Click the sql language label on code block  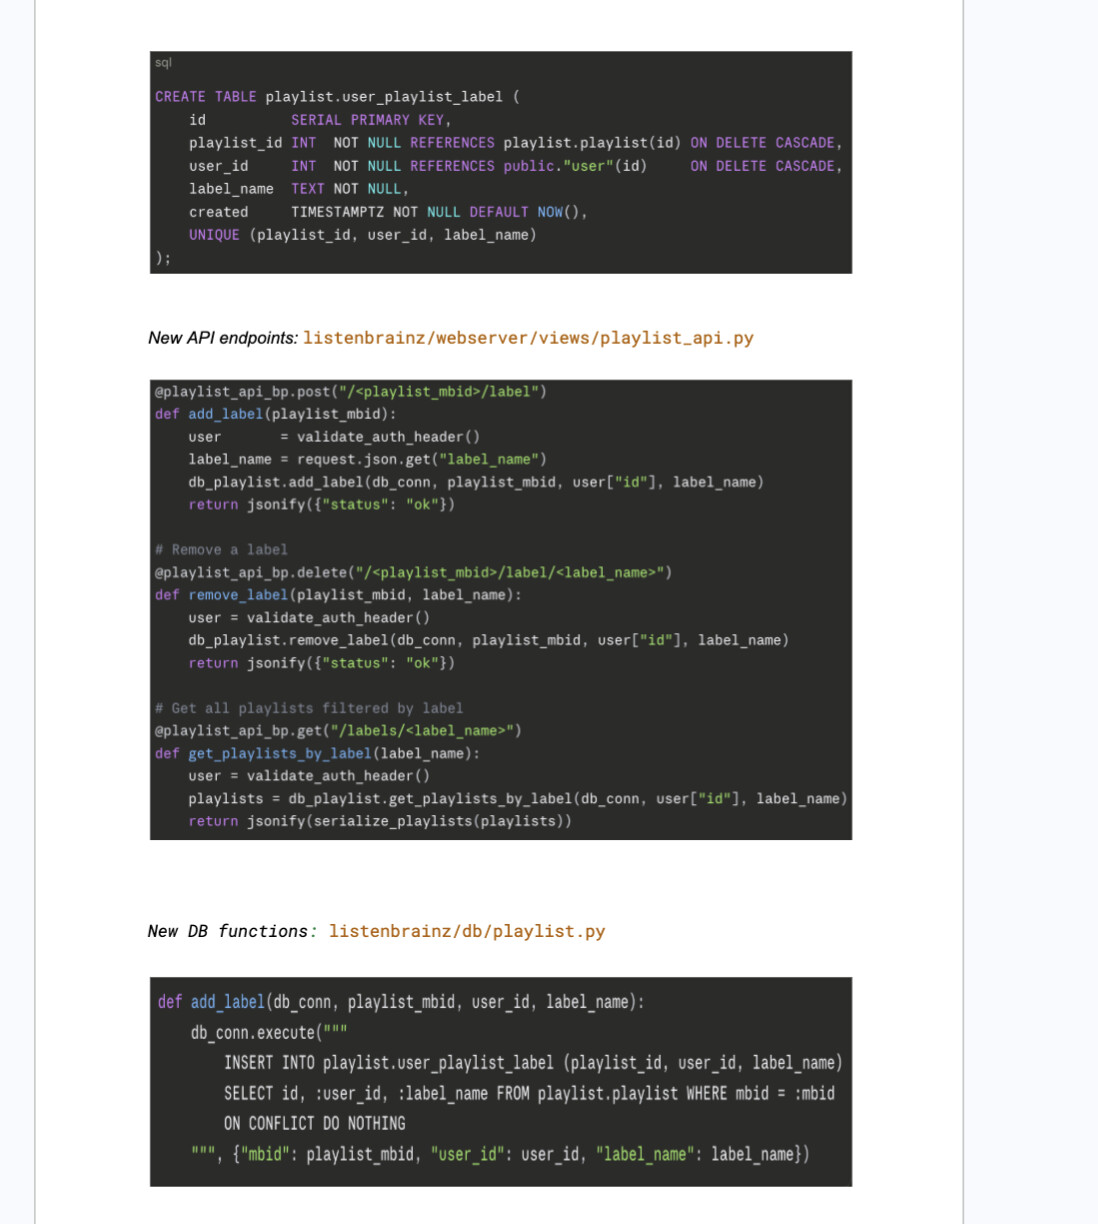[163, 63]
